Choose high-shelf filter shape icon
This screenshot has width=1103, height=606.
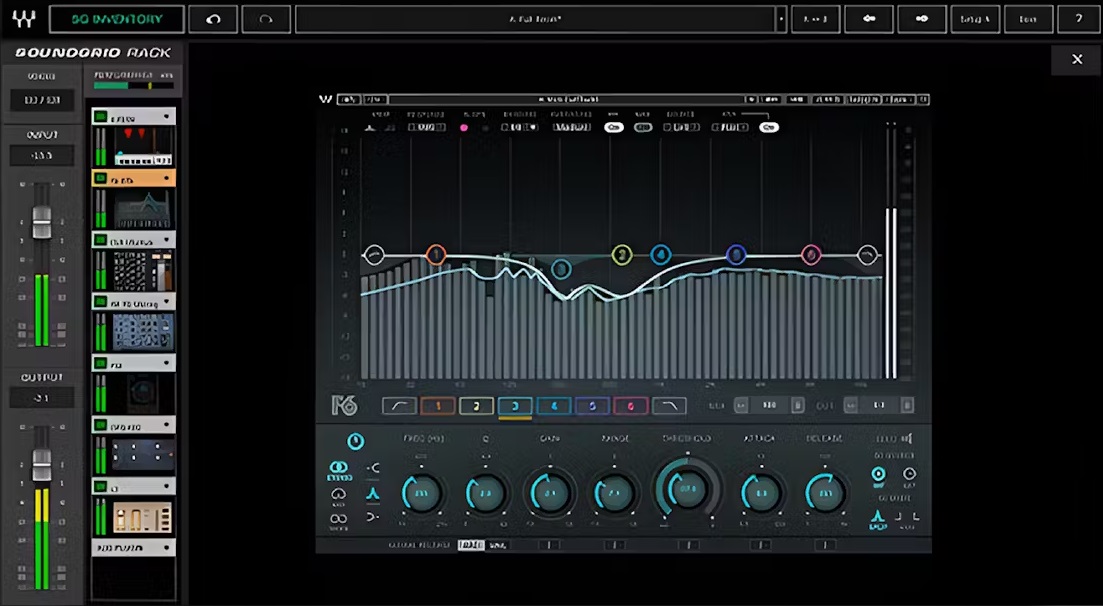[373, 517]
